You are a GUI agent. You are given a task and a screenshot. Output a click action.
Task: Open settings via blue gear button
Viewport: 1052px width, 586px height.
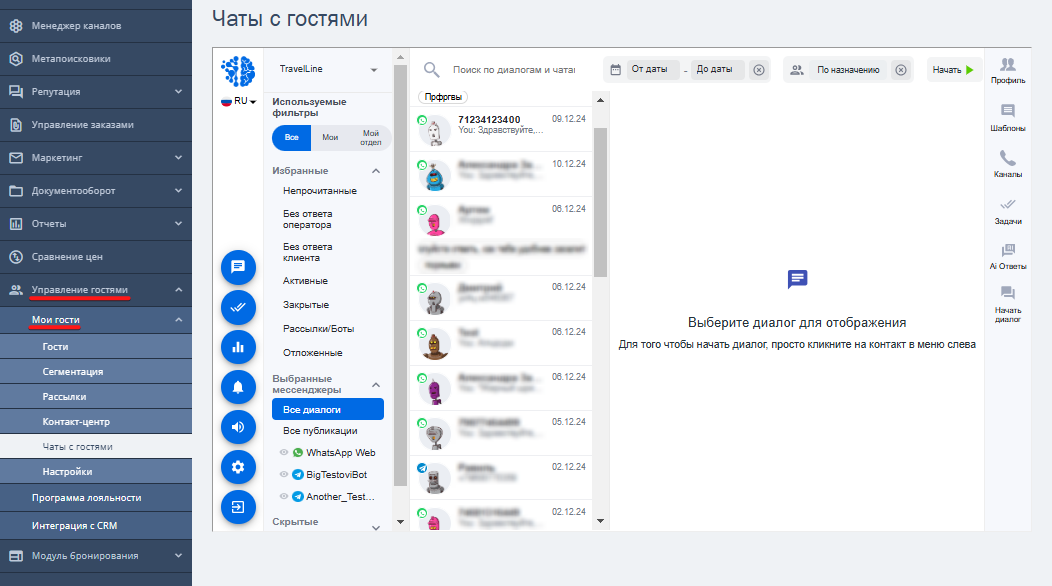pos(238,467)
